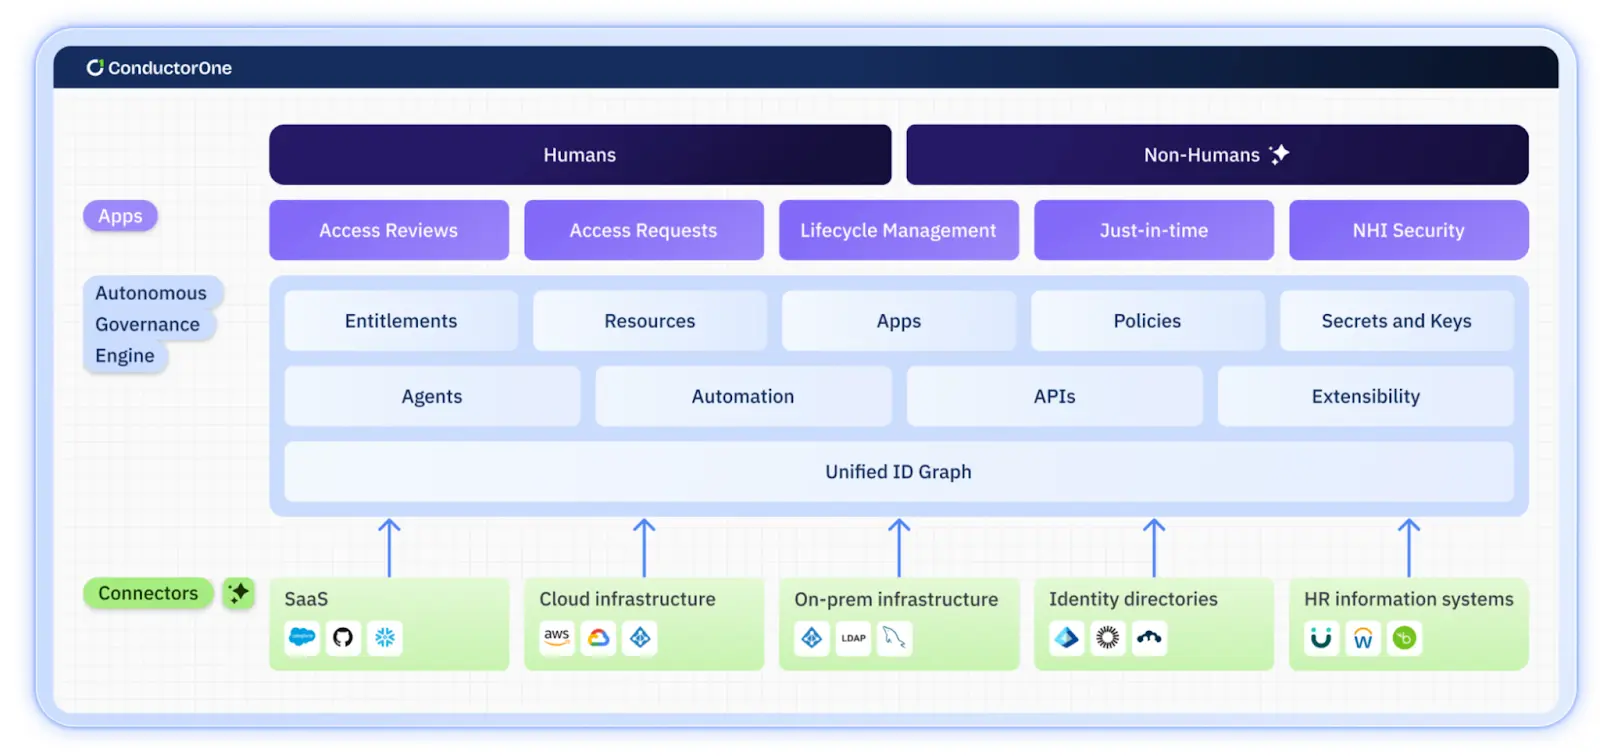Open the Okta sunburst directory icon
The width and height of the screenshot is (1600, 756).
1108,637
